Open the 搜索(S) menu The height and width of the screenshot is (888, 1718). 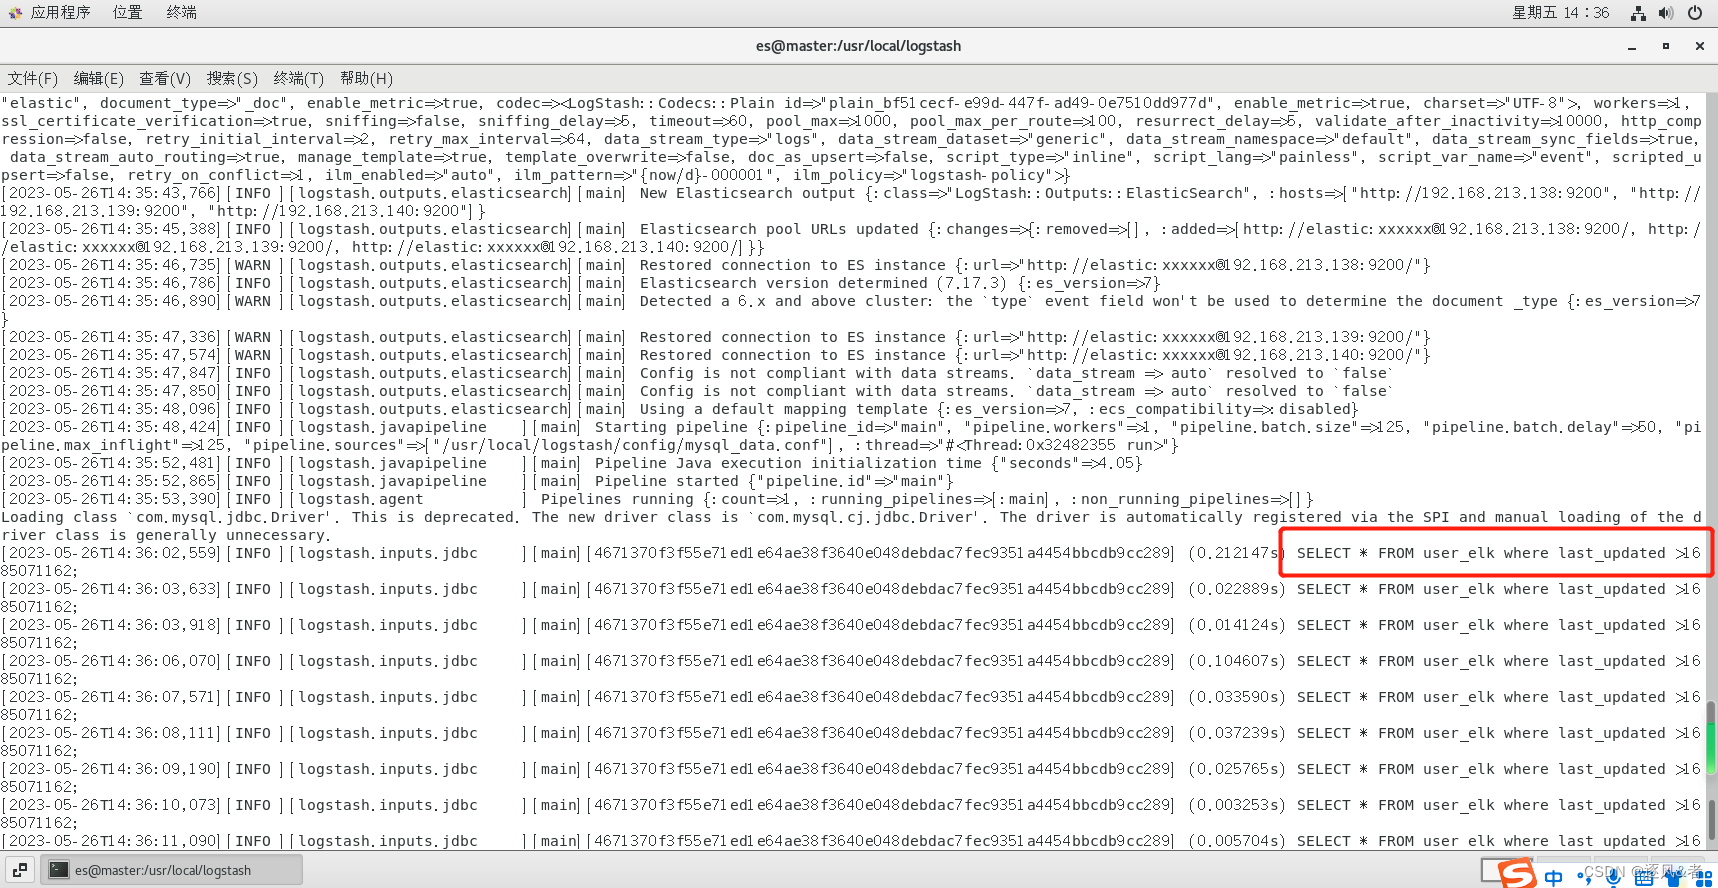tap(232, 78)
